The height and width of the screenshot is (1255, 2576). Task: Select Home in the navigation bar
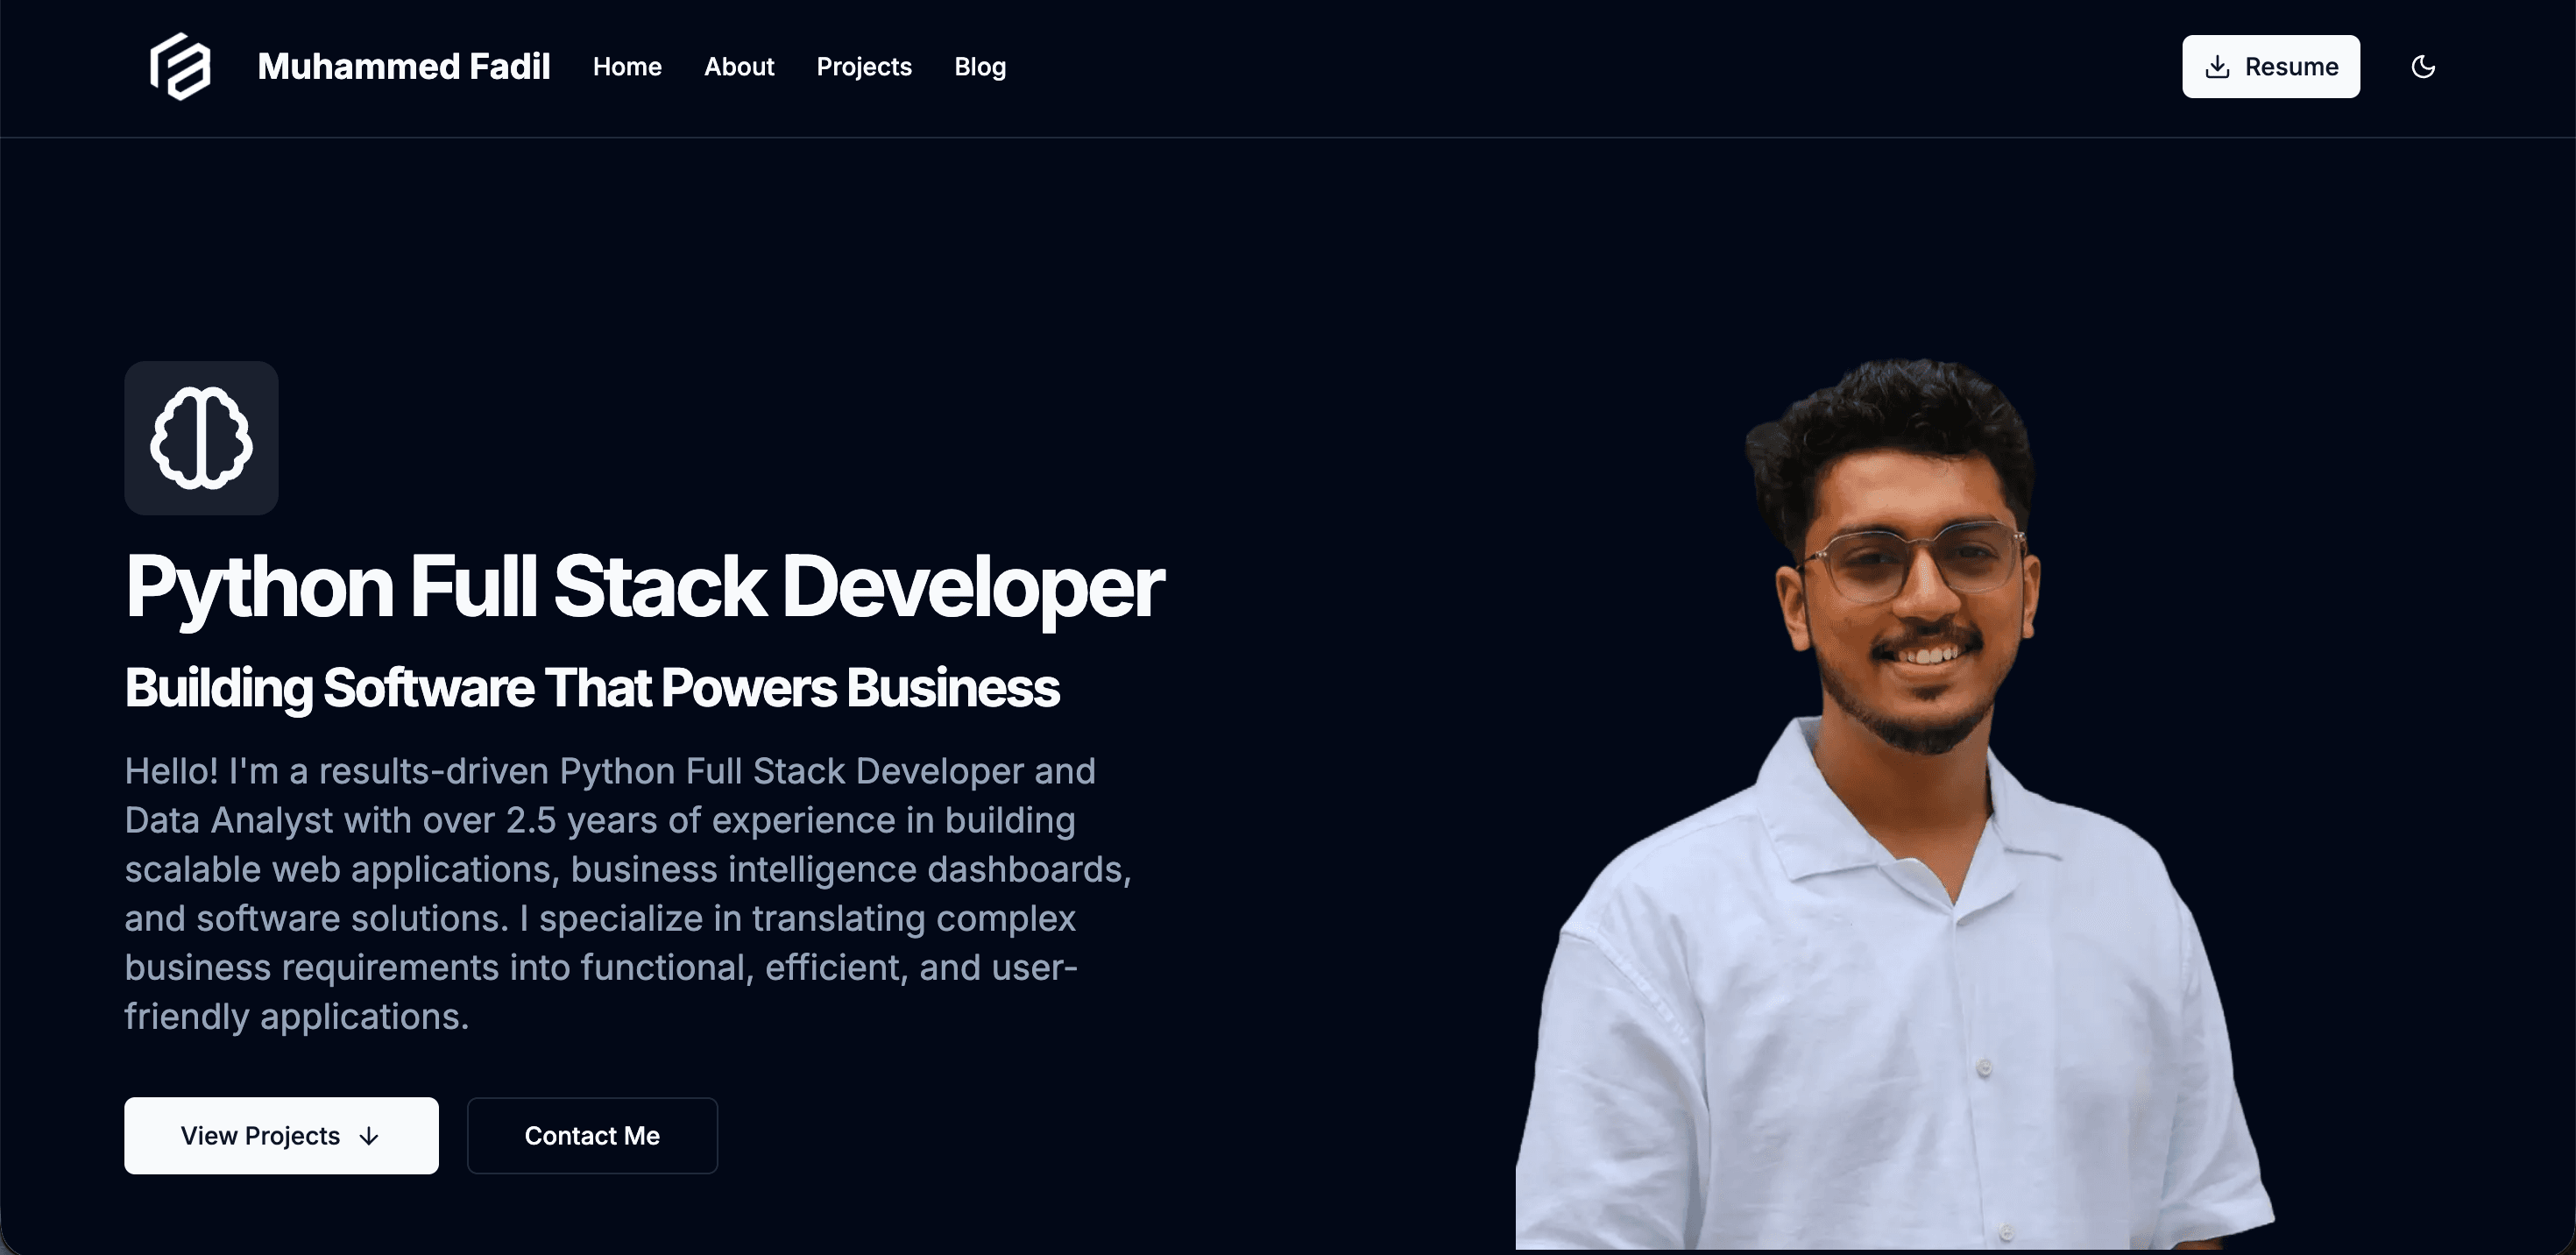click(x=627, y=66)
